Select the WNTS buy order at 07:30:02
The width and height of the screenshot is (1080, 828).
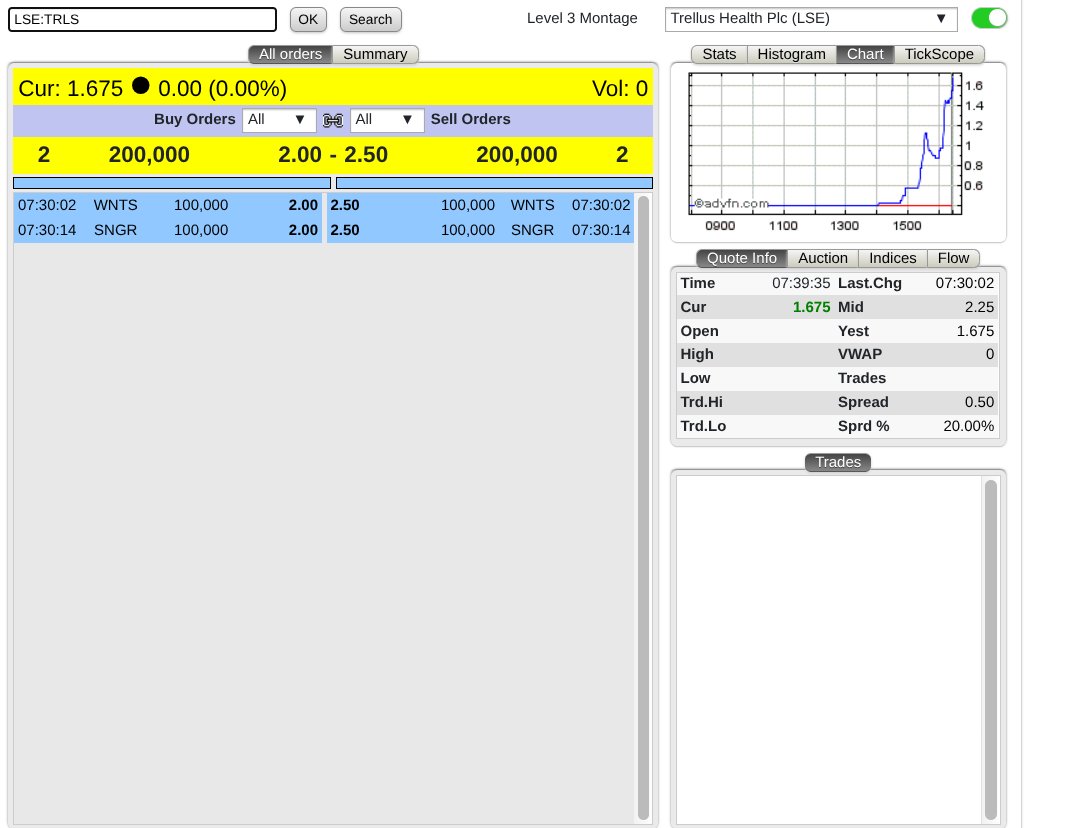[x=168, y=205]
